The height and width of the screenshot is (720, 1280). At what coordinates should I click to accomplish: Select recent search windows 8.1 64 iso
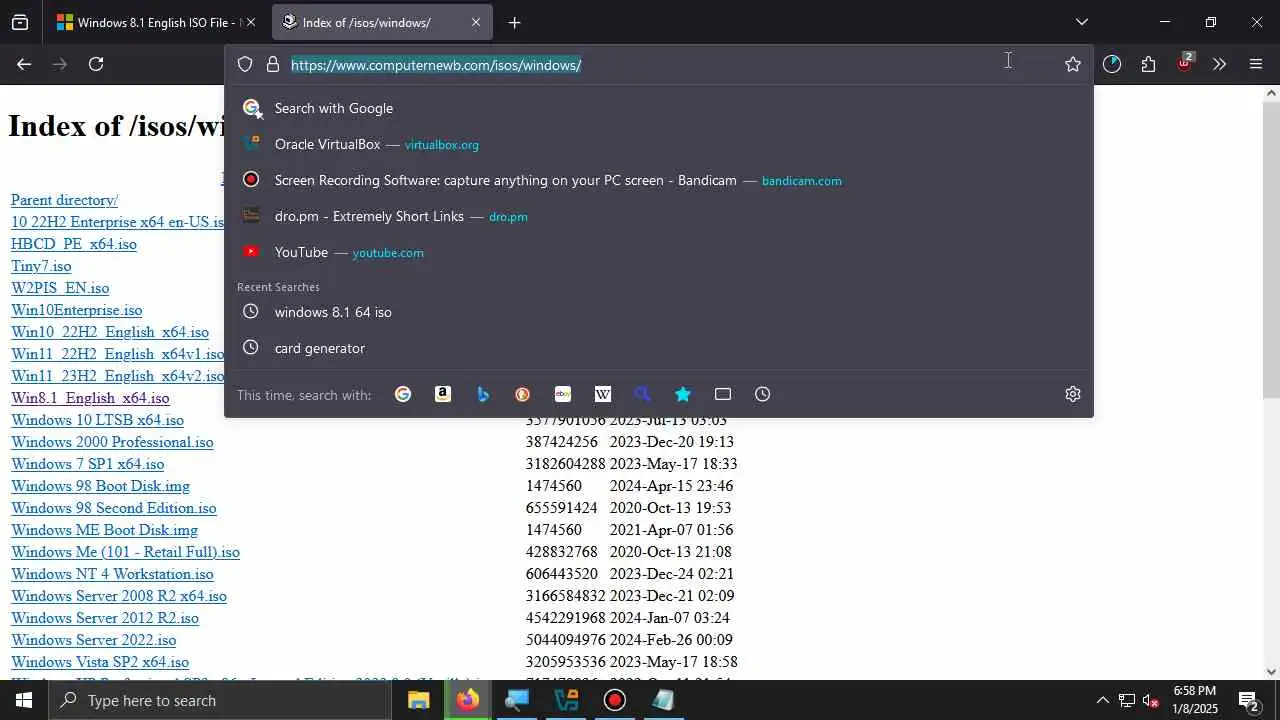660,312
